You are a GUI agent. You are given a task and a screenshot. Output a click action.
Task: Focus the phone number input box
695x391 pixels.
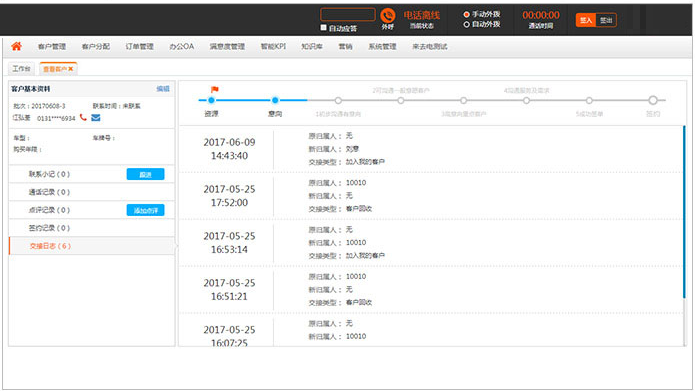[x=348, y=14]
